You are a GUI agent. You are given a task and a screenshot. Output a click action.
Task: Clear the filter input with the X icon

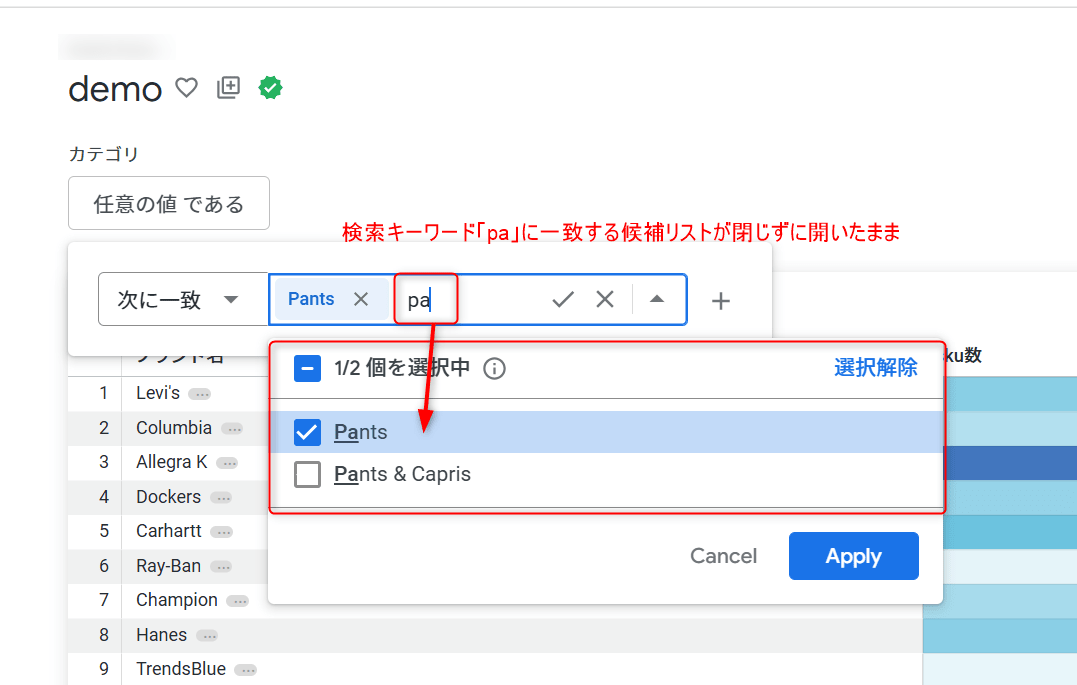coord(604,298)
